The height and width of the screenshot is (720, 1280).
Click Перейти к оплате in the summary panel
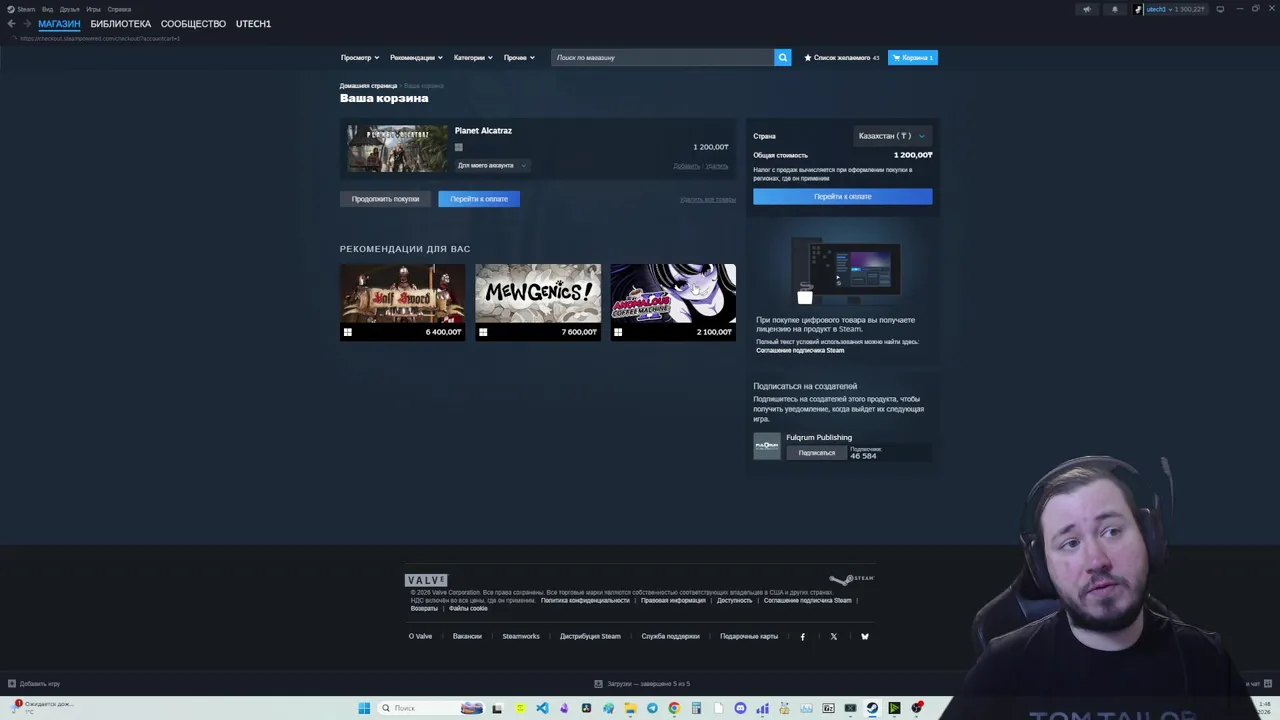842,196
